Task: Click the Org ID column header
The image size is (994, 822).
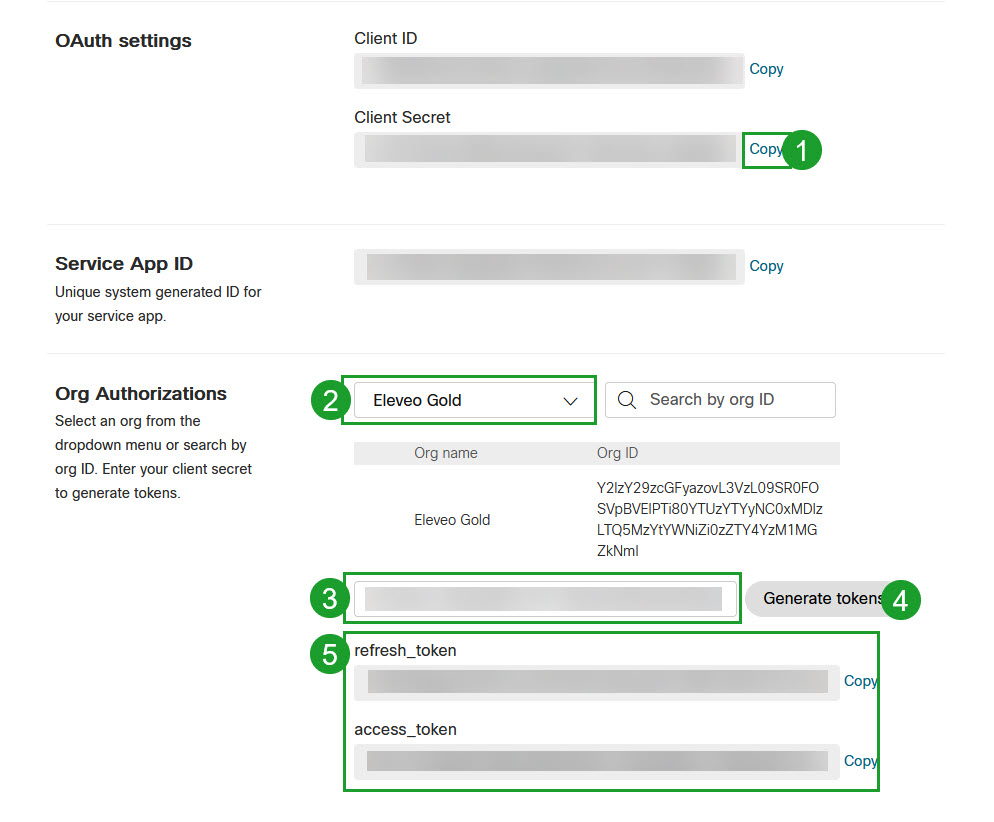Action: (617, 453)
